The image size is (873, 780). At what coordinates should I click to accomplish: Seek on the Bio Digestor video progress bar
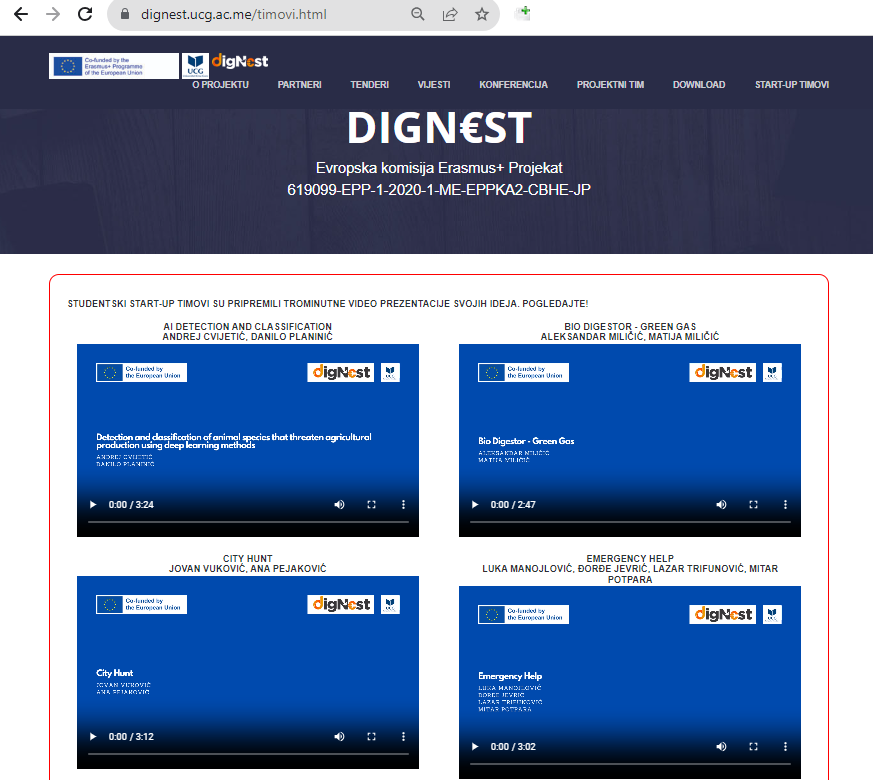pos(630,522)
